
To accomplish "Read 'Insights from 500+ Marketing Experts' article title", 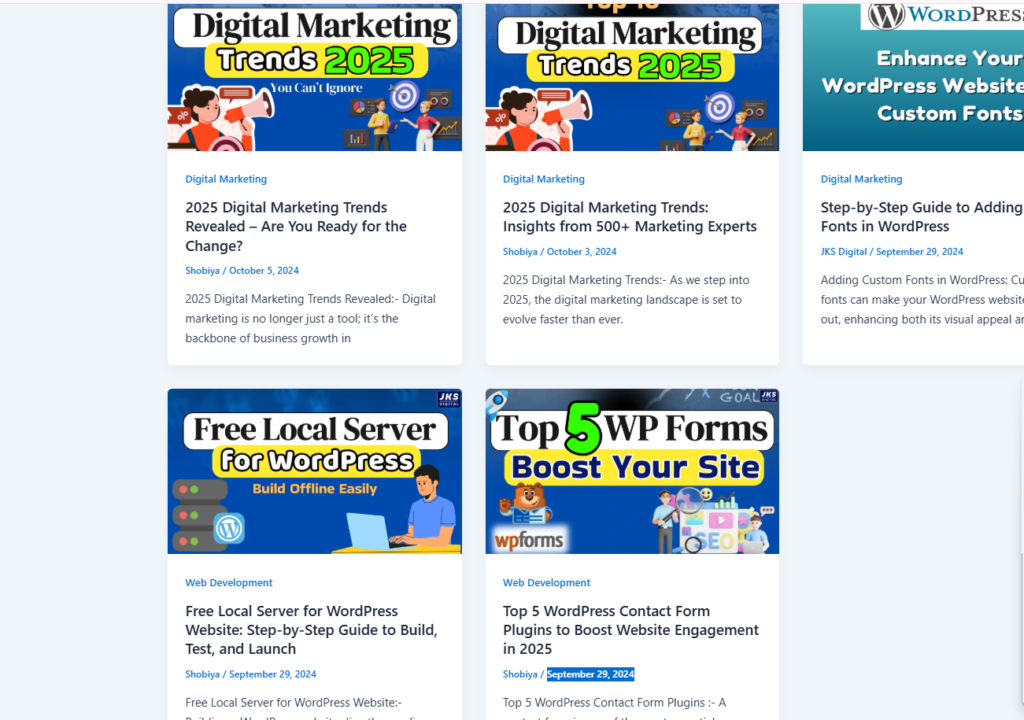I will 629,217.
